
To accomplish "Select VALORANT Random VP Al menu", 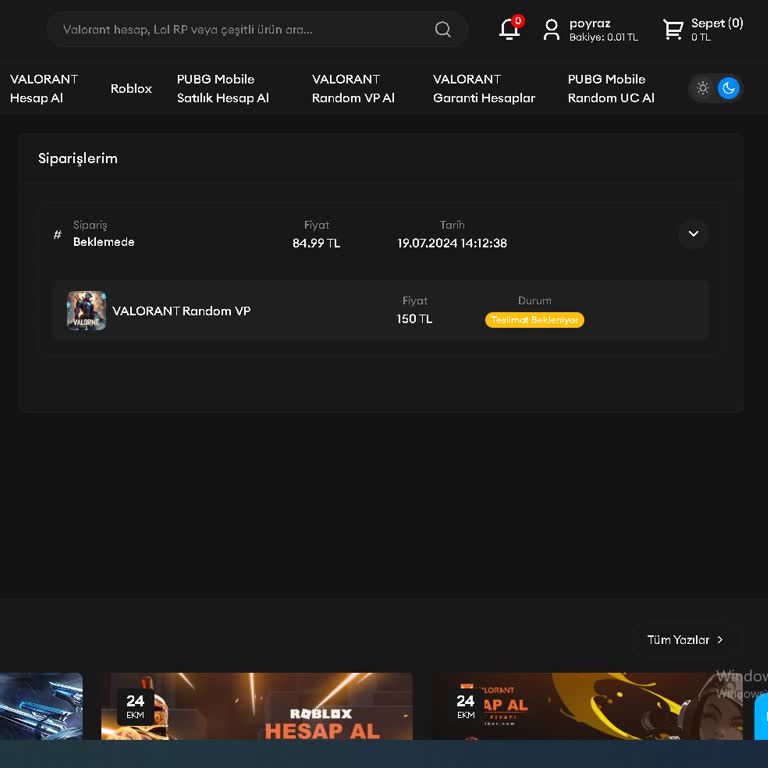I will pos(353,88).
